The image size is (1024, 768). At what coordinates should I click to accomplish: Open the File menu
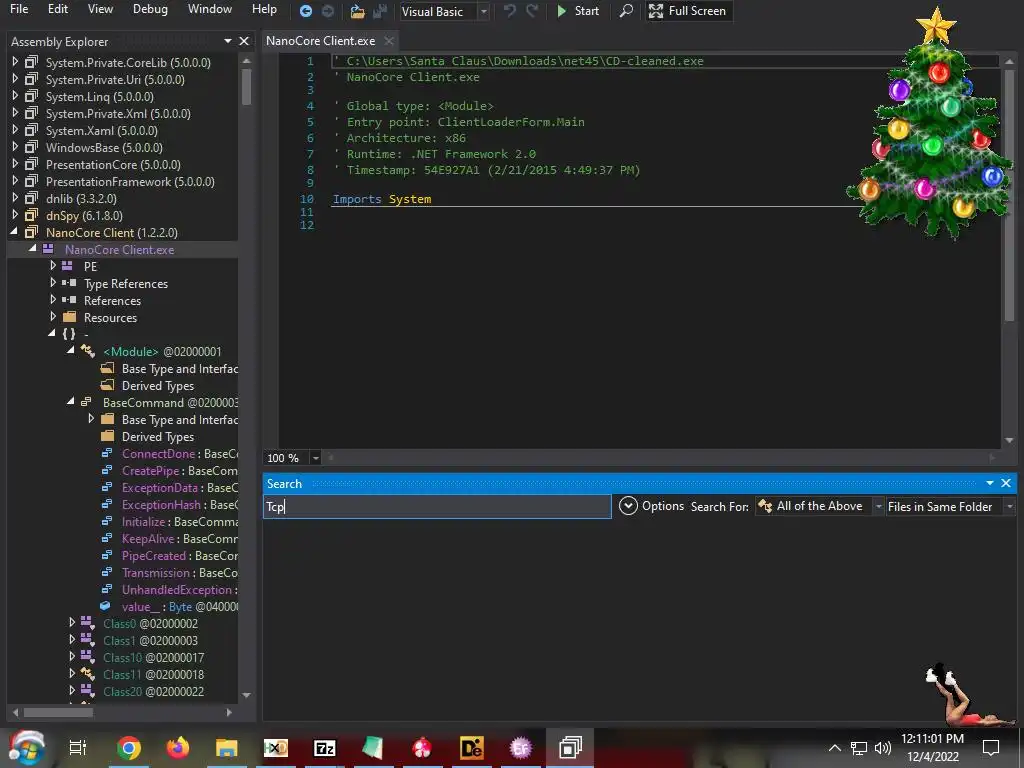point(19,9)
